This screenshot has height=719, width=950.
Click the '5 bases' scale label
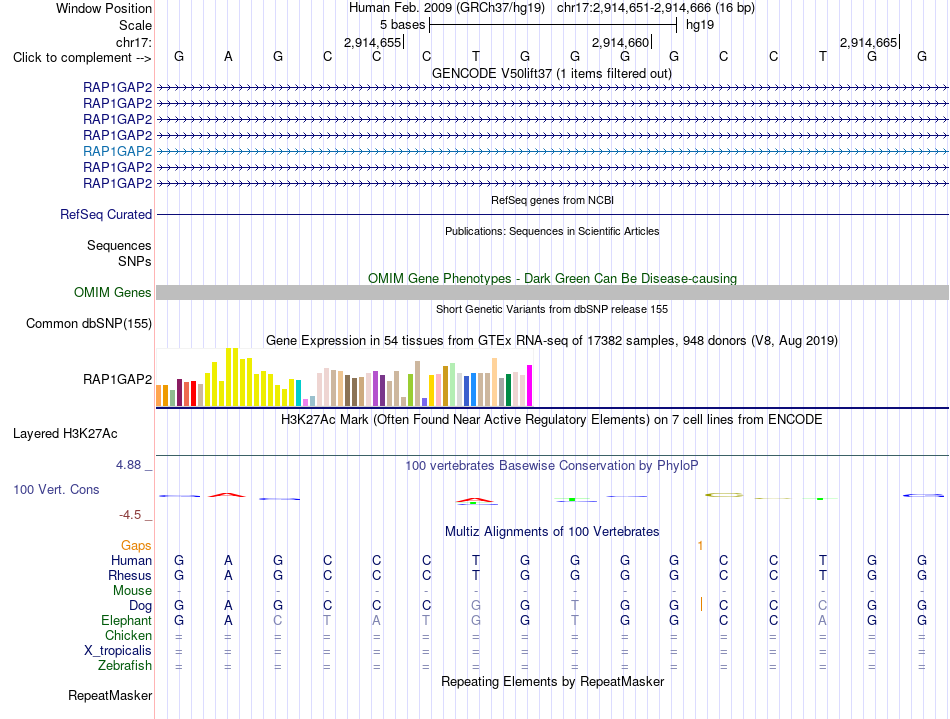403,25
